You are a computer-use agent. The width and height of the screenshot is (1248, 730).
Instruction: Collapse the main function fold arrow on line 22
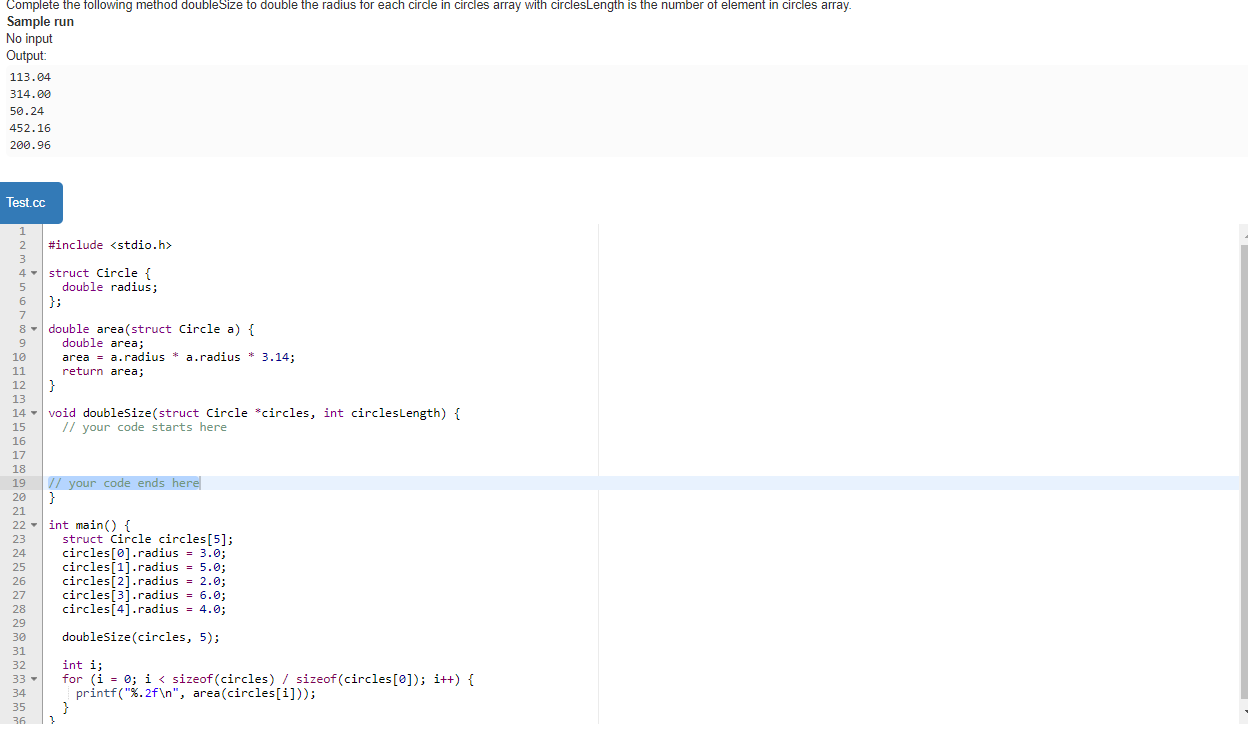[35, 525]
